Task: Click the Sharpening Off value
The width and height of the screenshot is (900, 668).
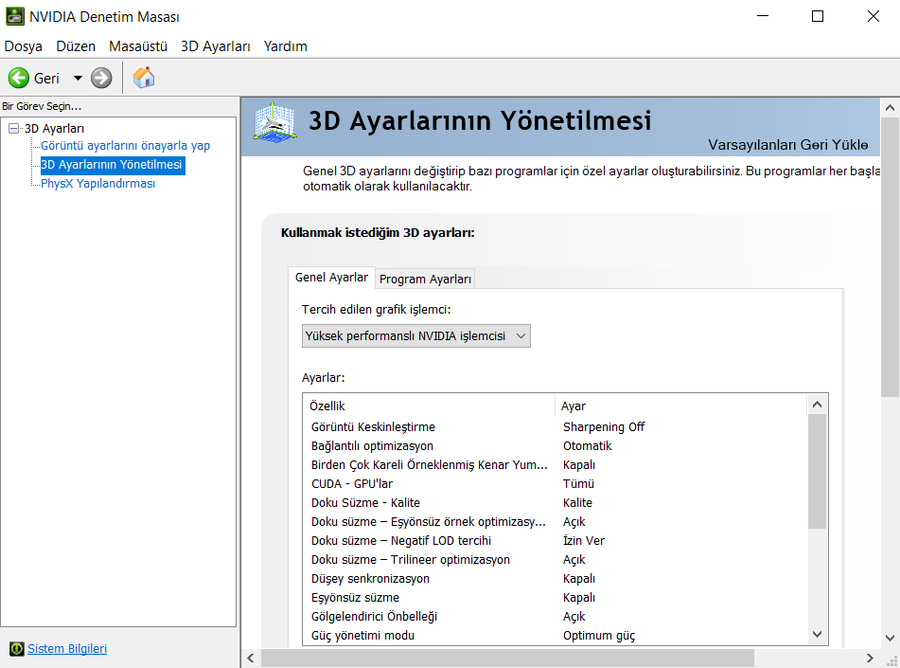Action: tap(603, 427)
